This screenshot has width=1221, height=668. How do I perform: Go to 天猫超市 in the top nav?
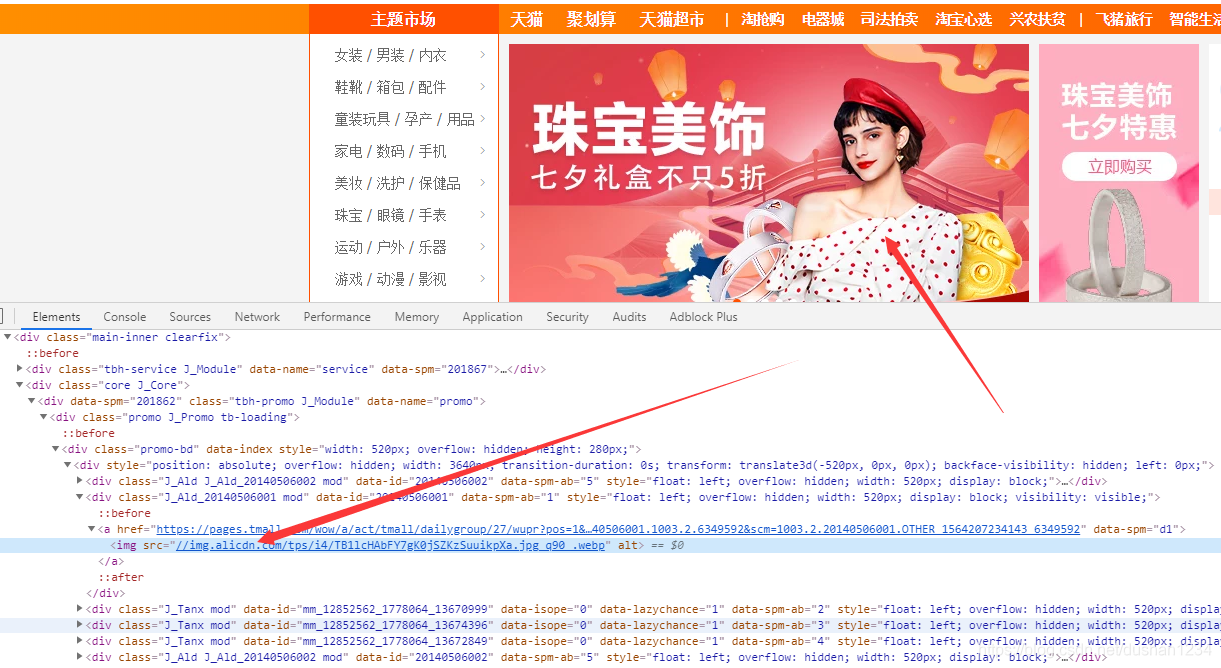click(x=672, y=19)
